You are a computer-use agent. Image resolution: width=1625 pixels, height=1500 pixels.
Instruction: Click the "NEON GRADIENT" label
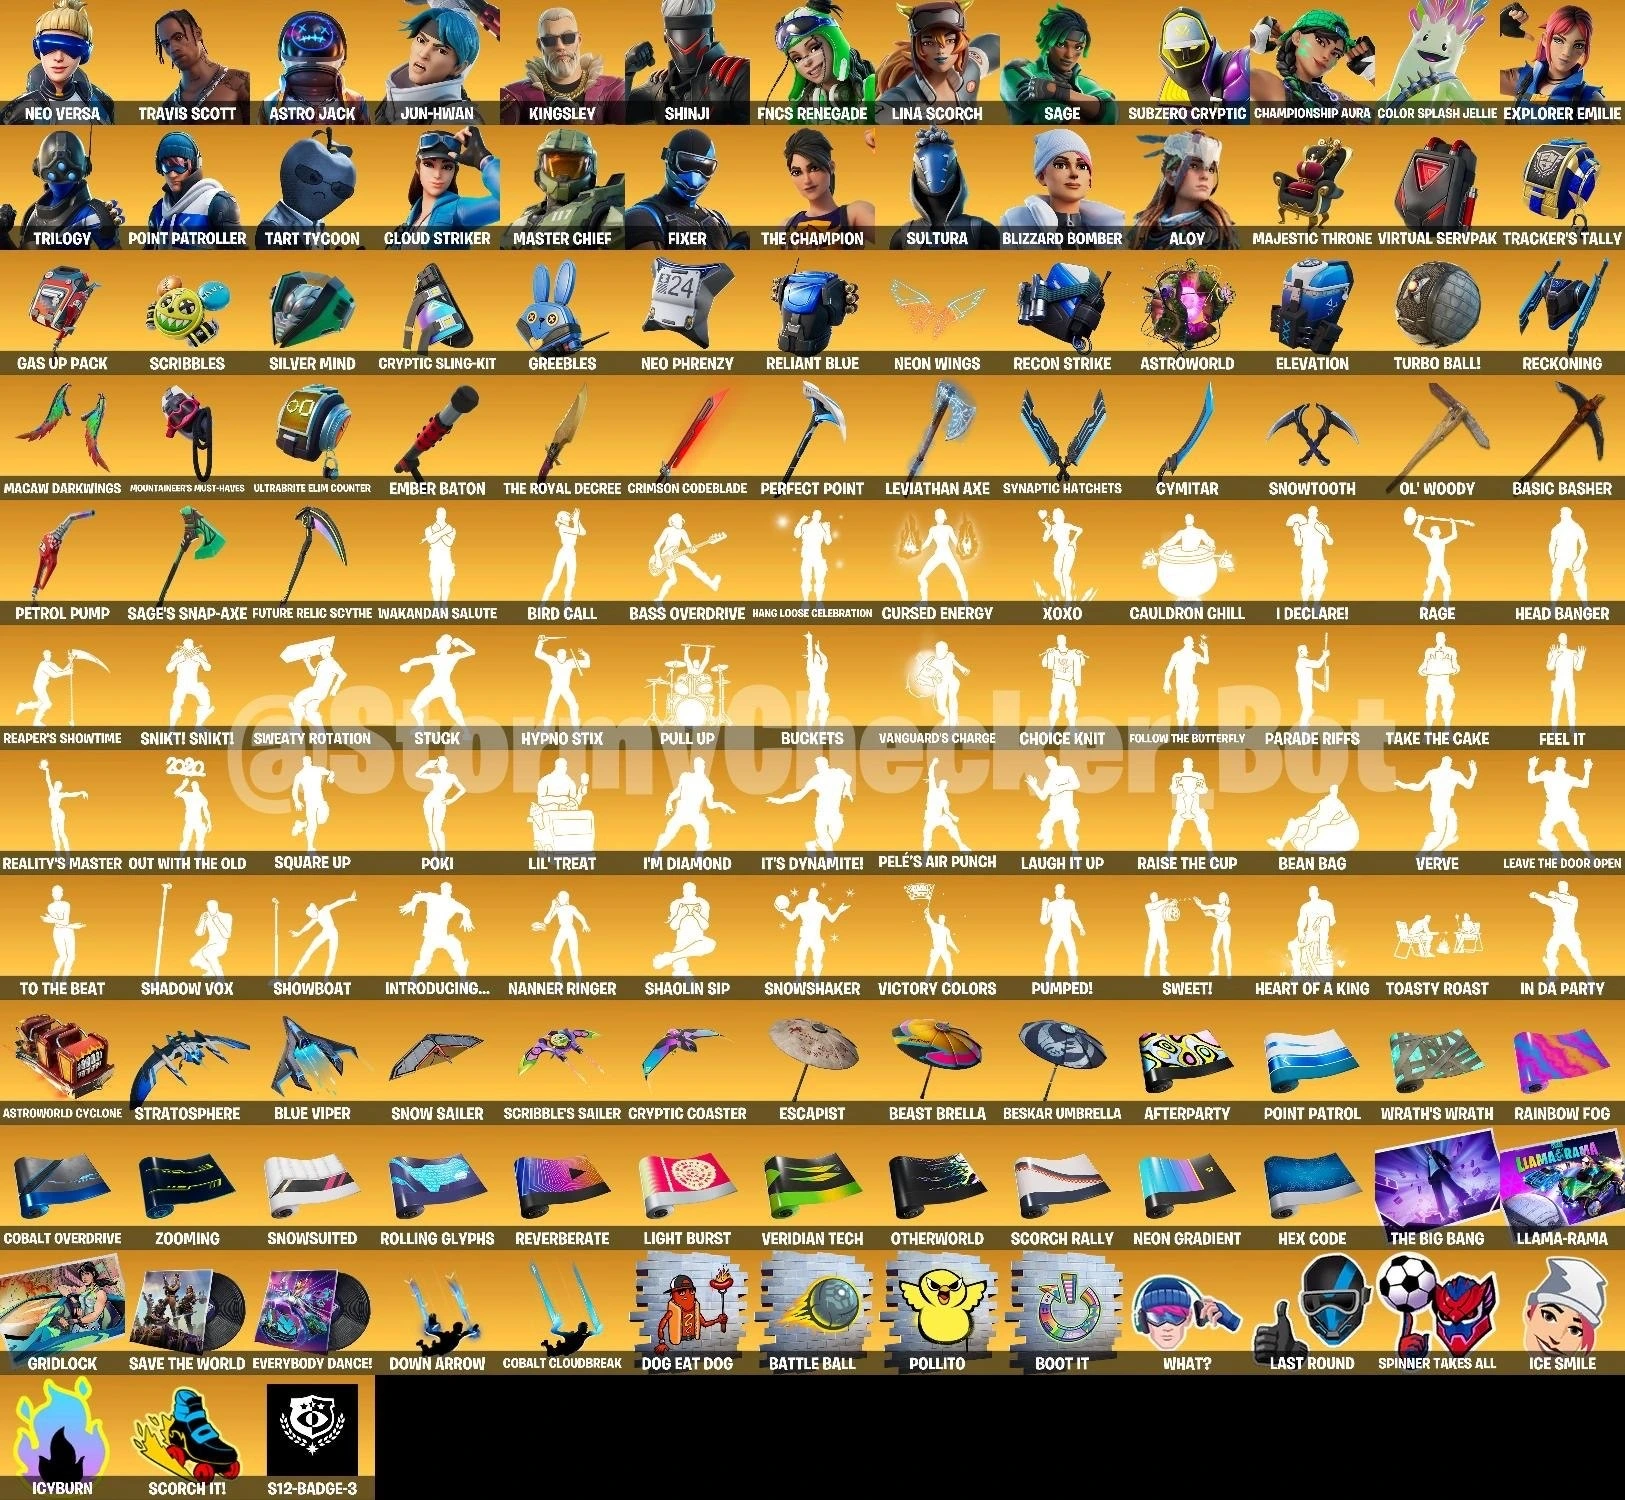pos(1187,1239)
